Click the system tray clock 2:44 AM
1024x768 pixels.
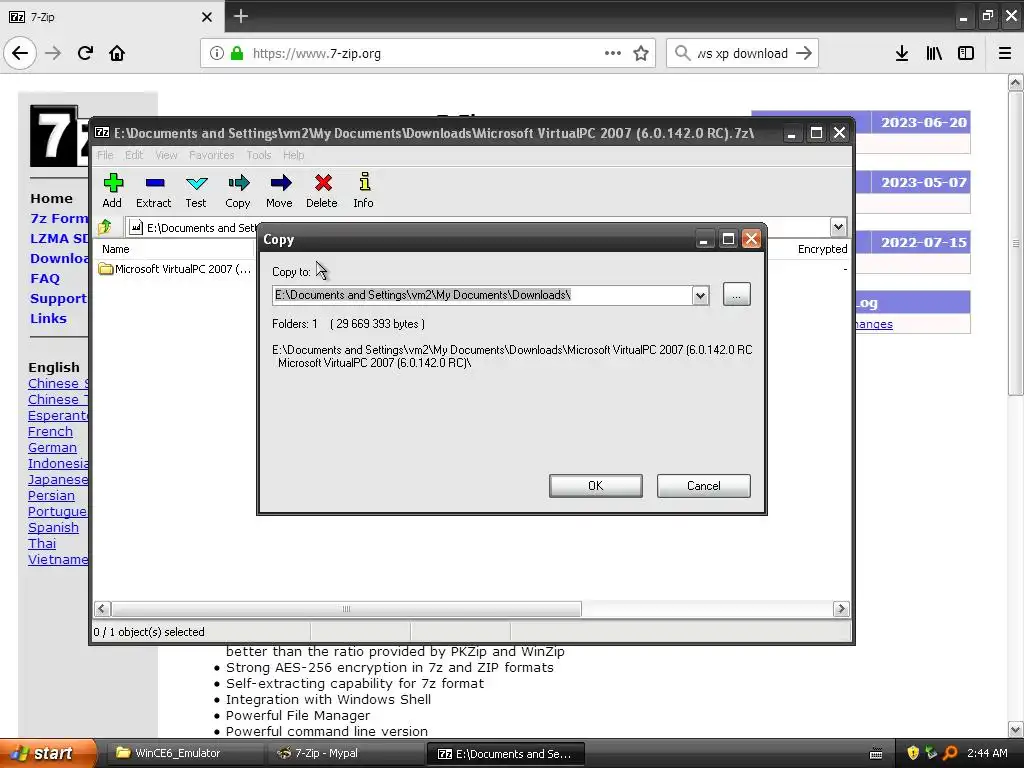pos(987,753)
